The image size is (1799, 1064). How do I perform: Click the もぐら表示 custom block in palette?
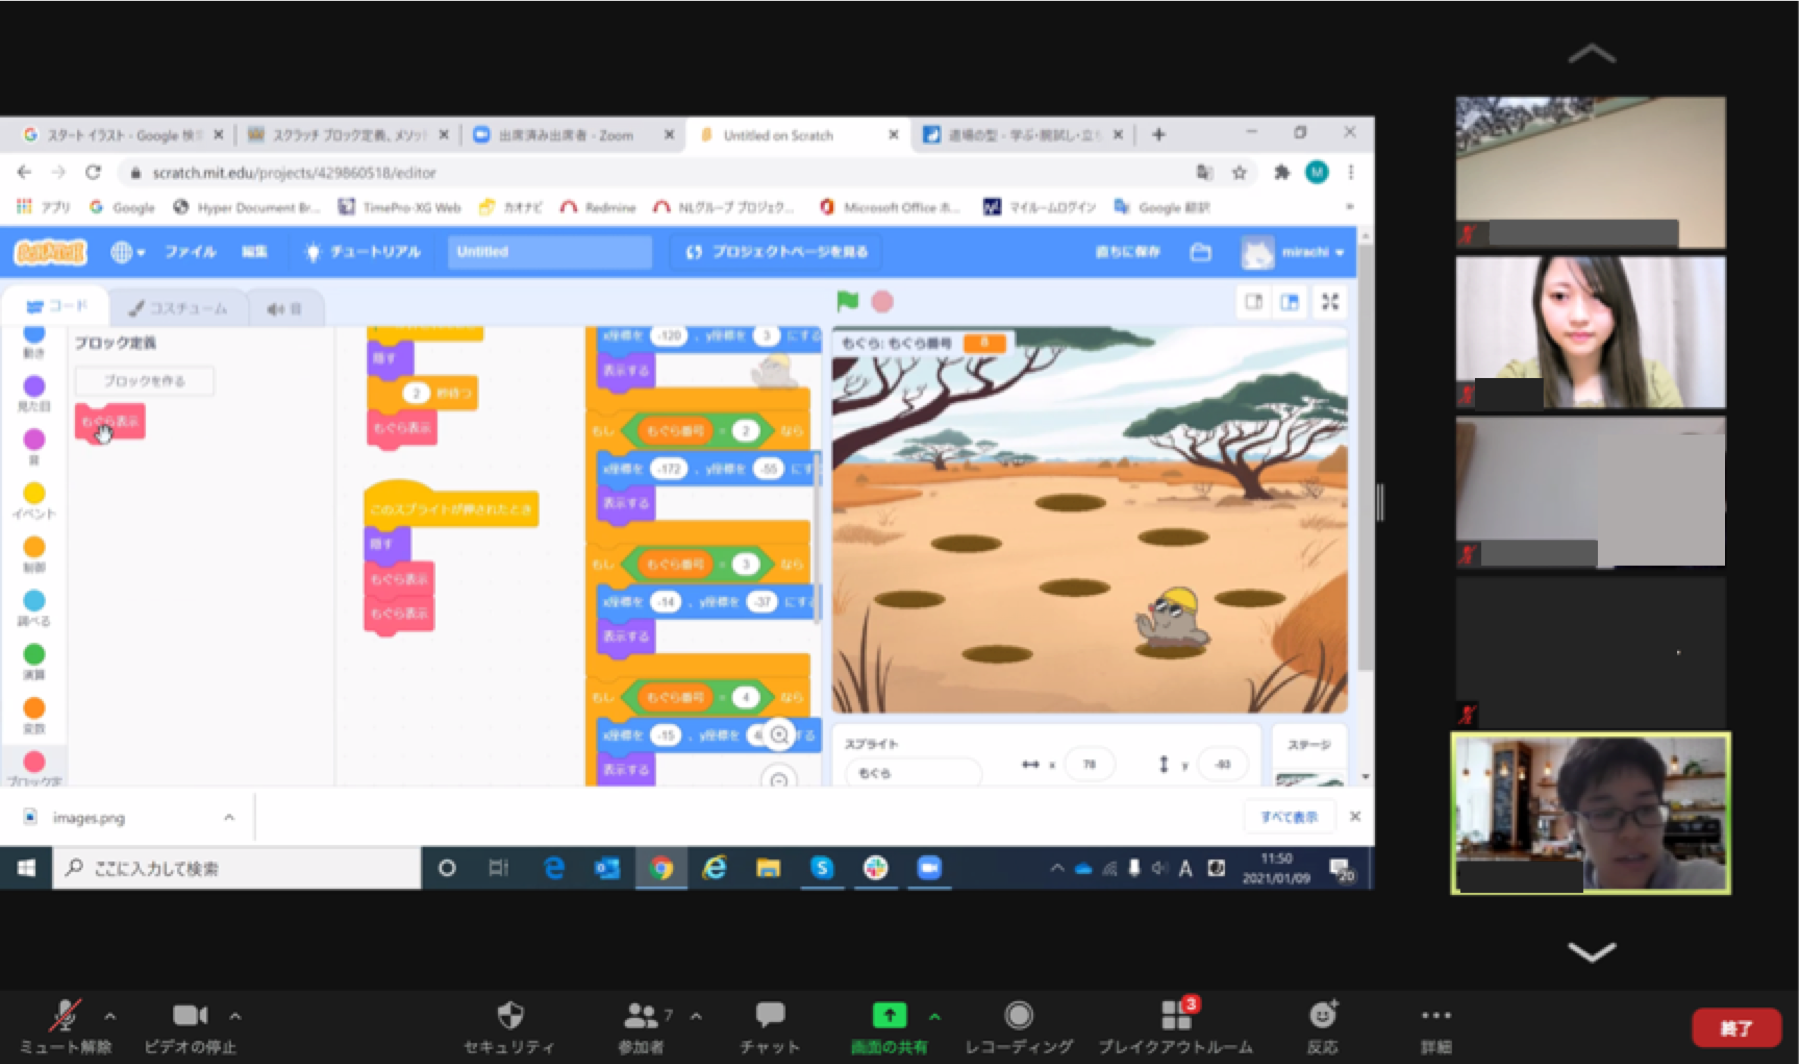(x=110, y=422)
